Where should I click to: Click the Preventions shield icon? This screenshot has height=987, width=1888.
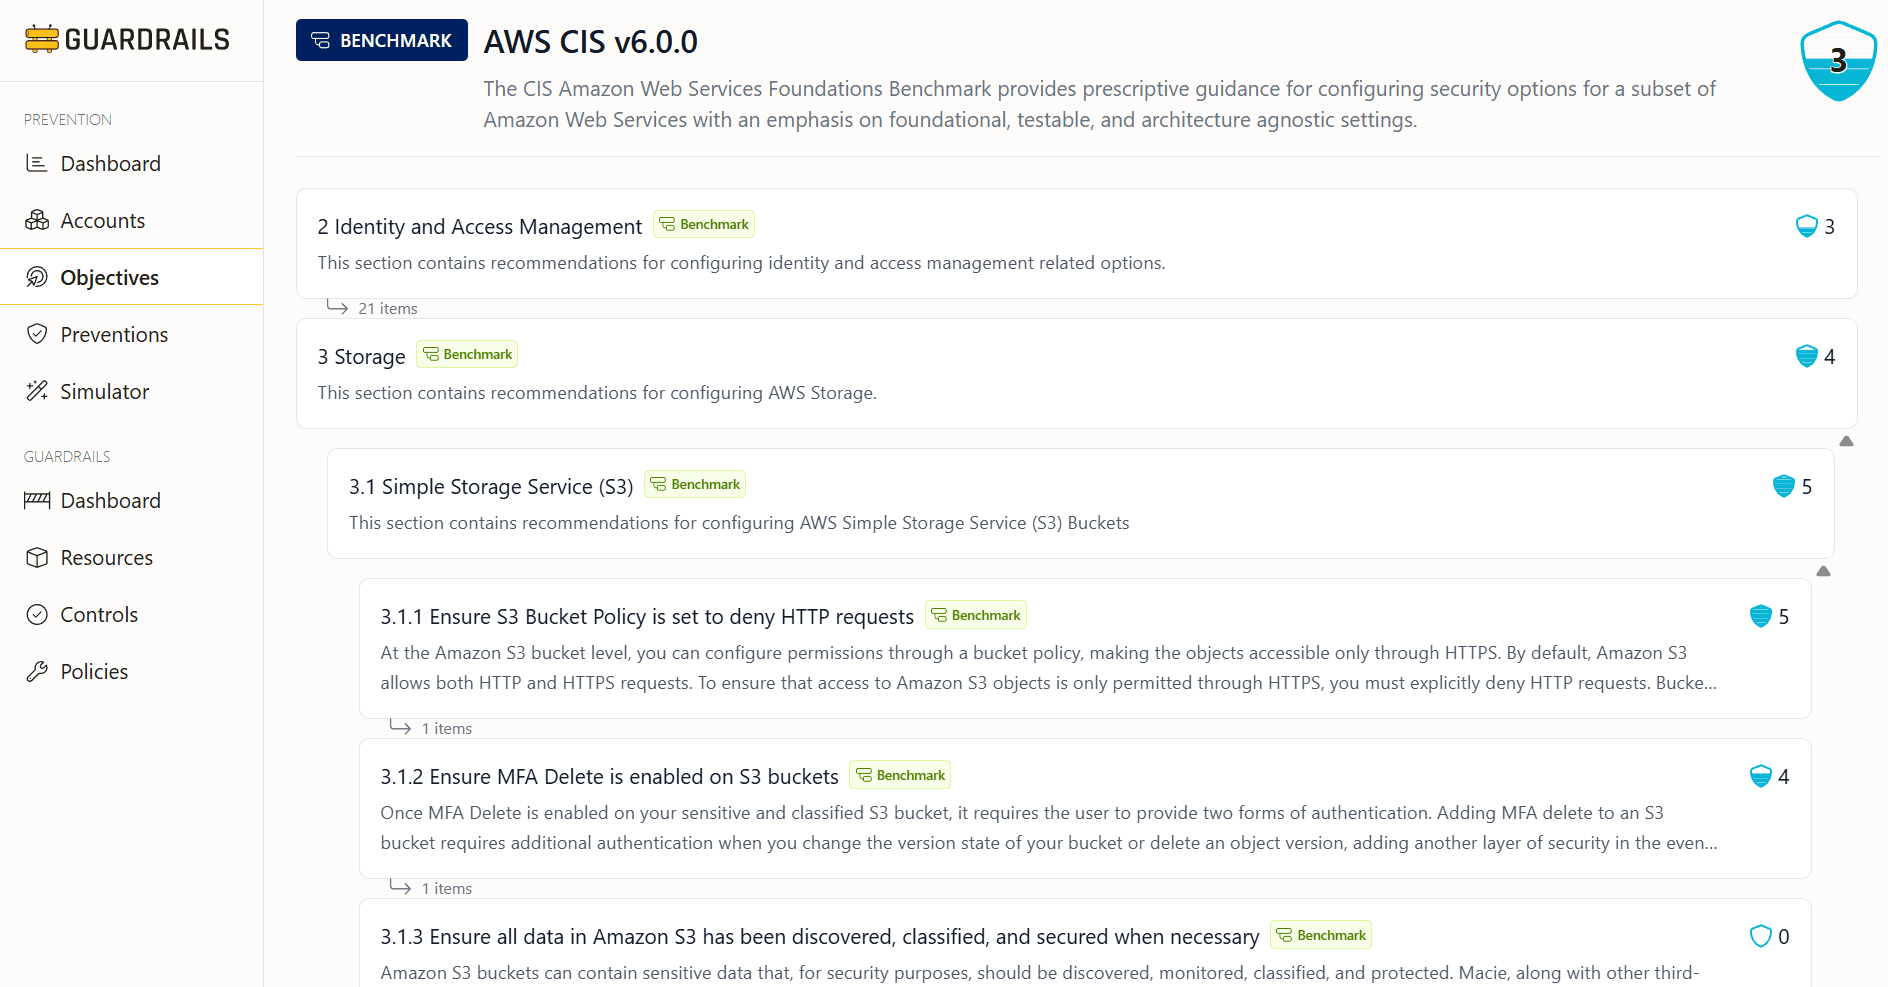pyautogui.click(x=37, y=334)
